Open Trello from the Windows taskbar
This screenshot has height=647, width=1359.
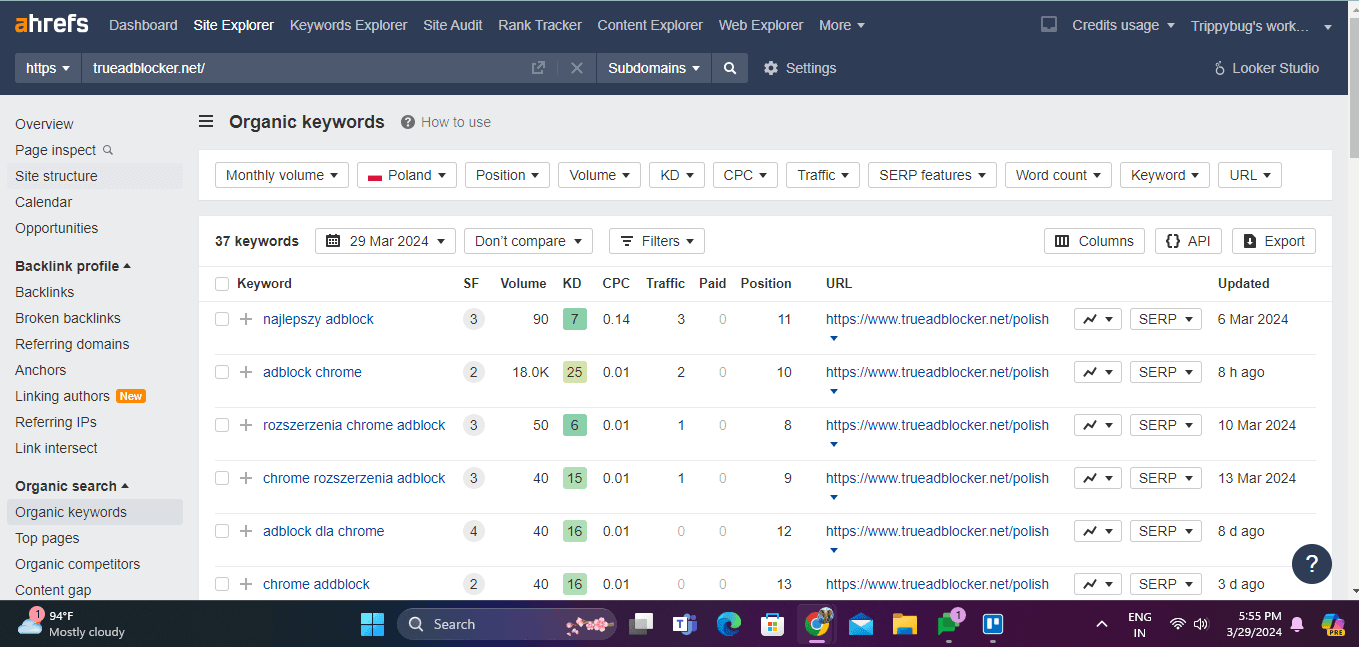992,624
